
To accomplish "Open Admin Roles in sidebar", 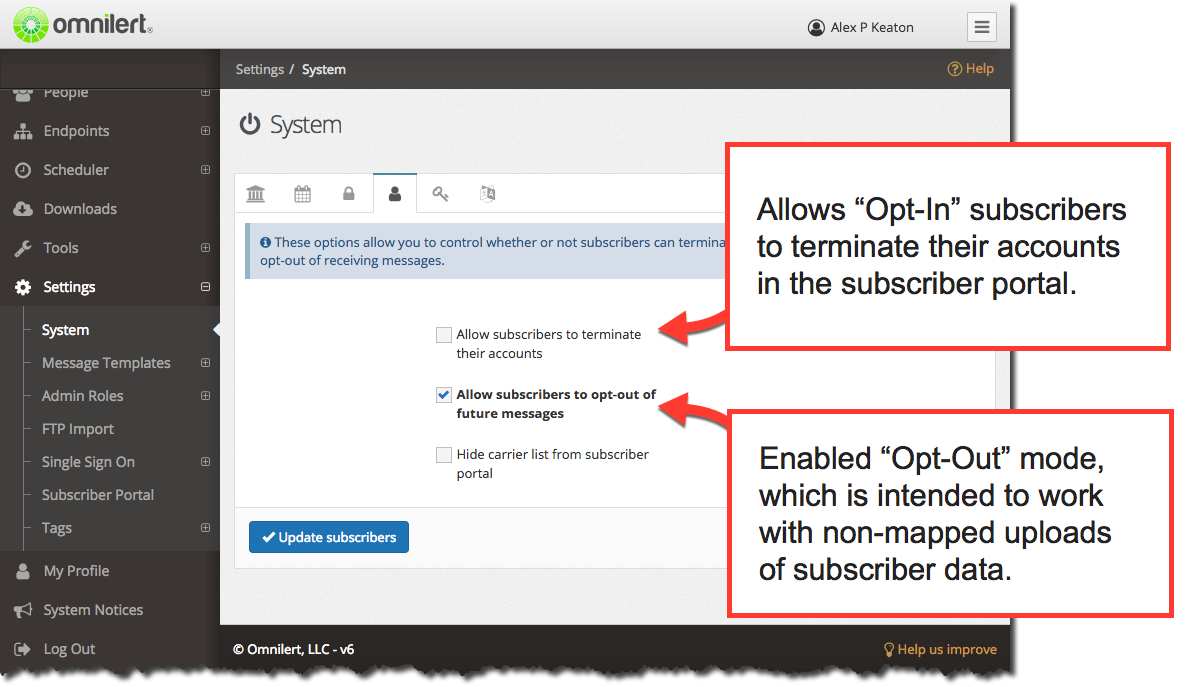I will [x=82, y=396].
